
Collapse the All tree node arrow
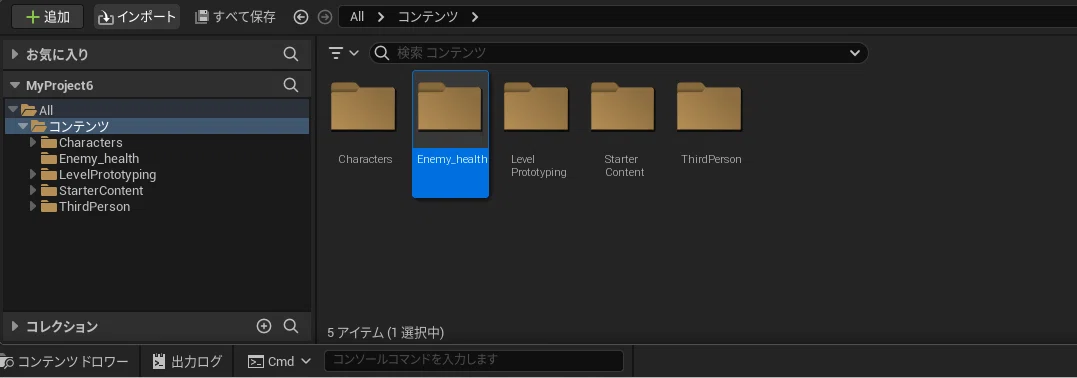[12, 110]
